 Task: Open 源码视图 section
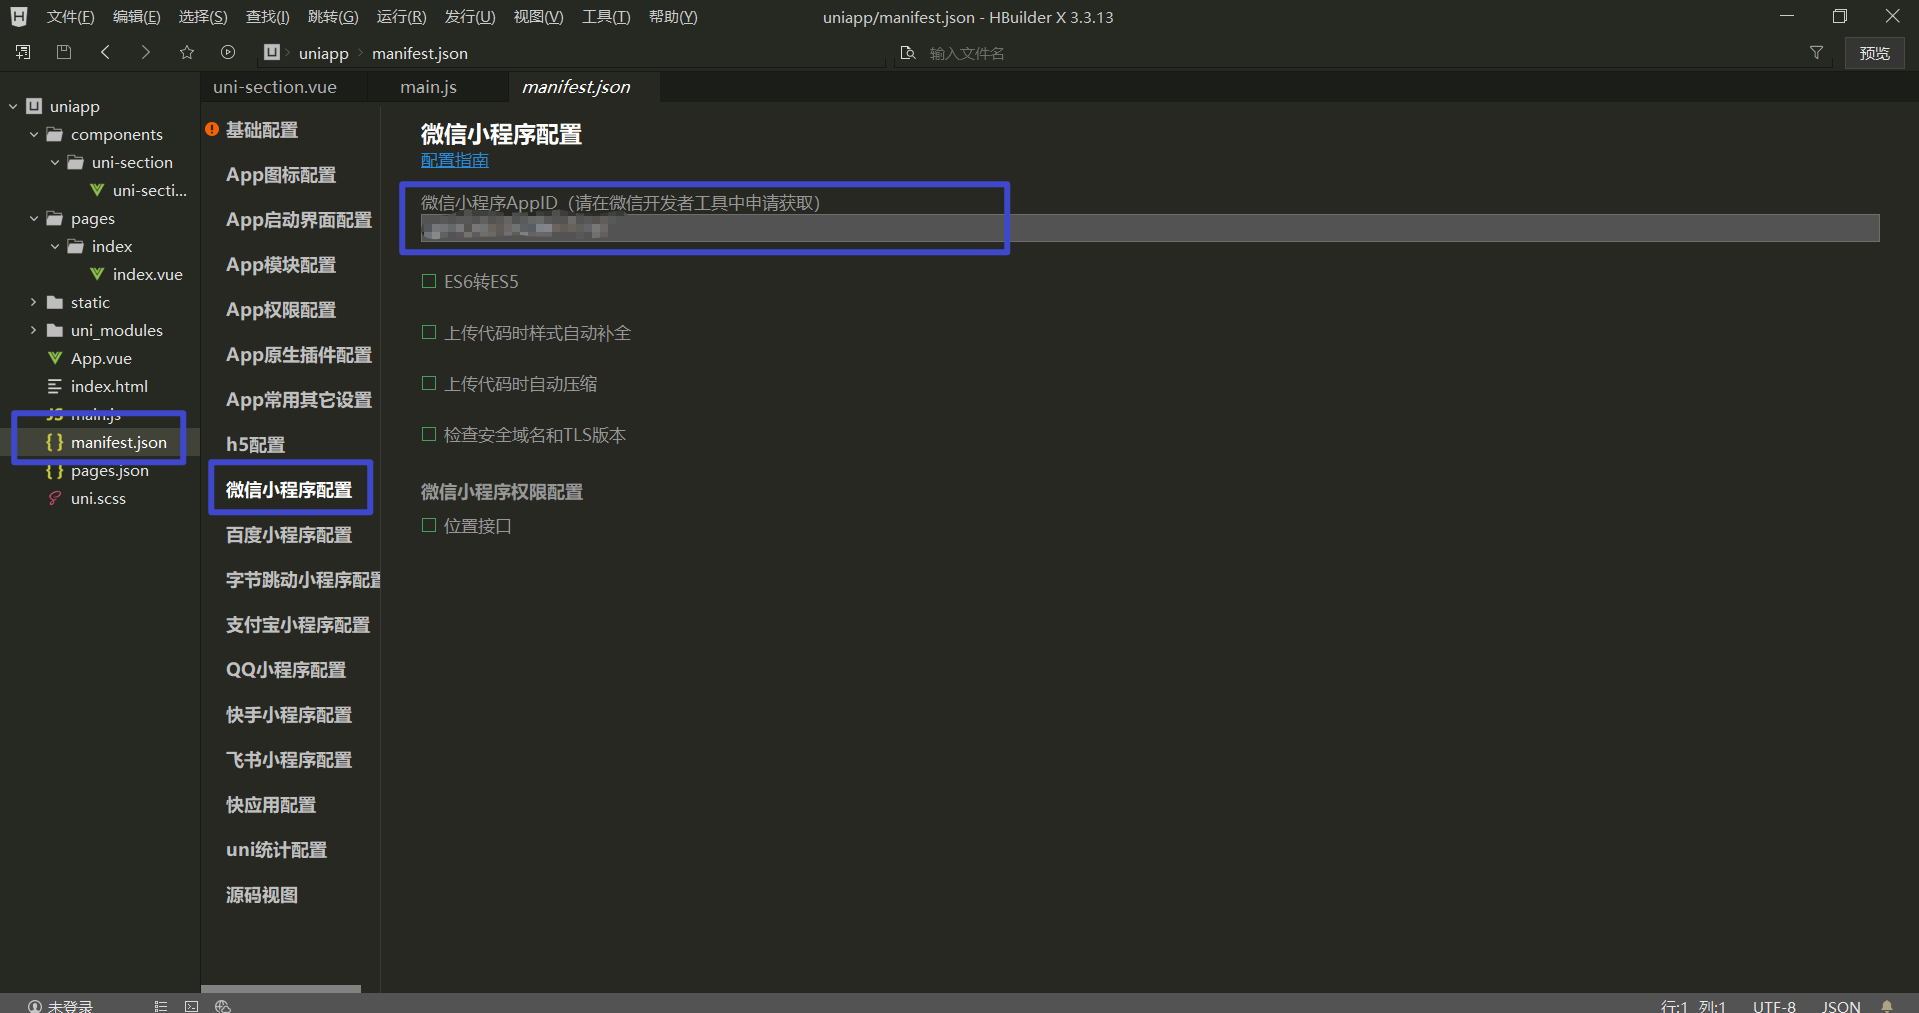261,895
